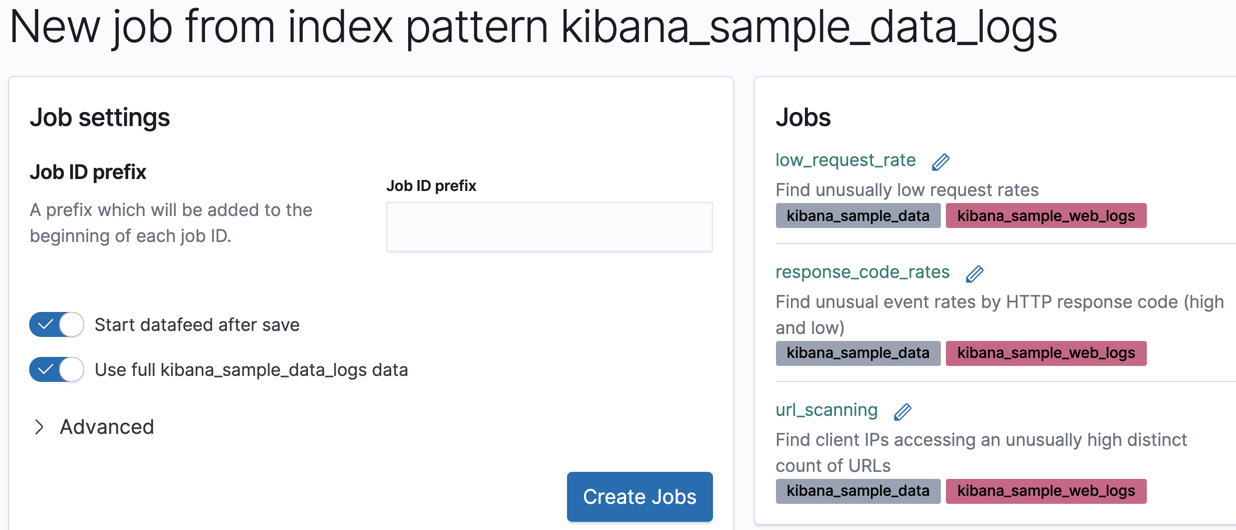
Task: Click the Jobs panel heading
Action: [803, 117]
